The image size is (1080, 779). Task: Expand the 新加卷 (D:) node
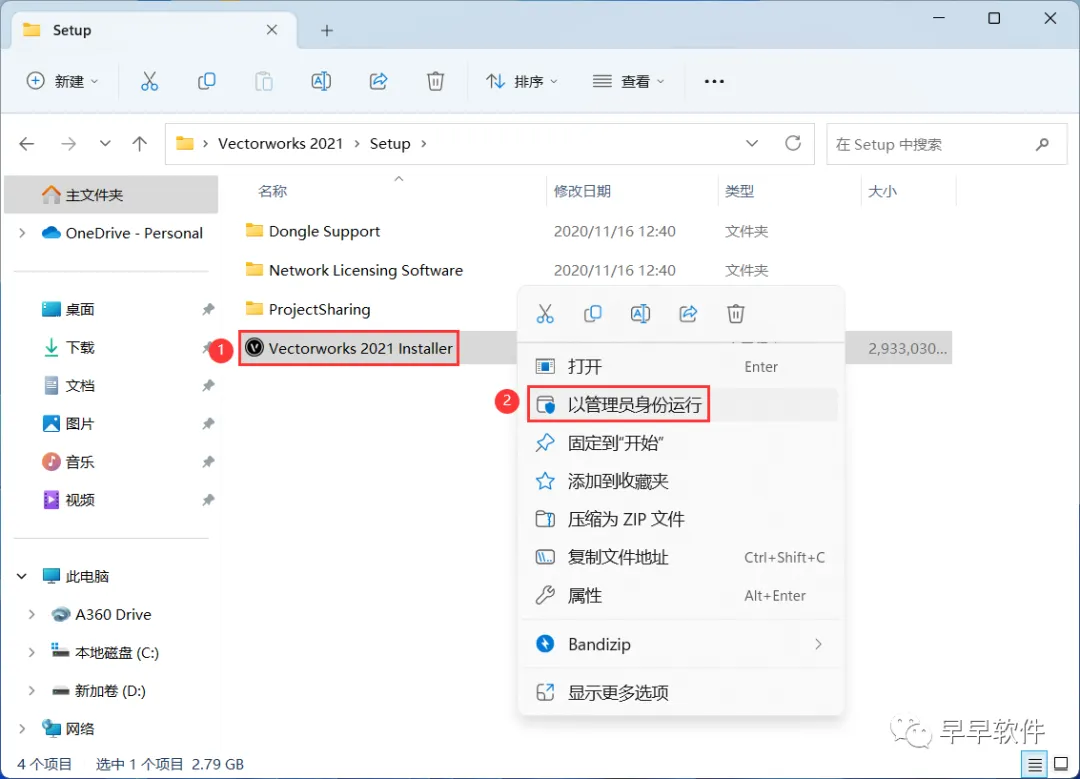click(x=32, y=690)
